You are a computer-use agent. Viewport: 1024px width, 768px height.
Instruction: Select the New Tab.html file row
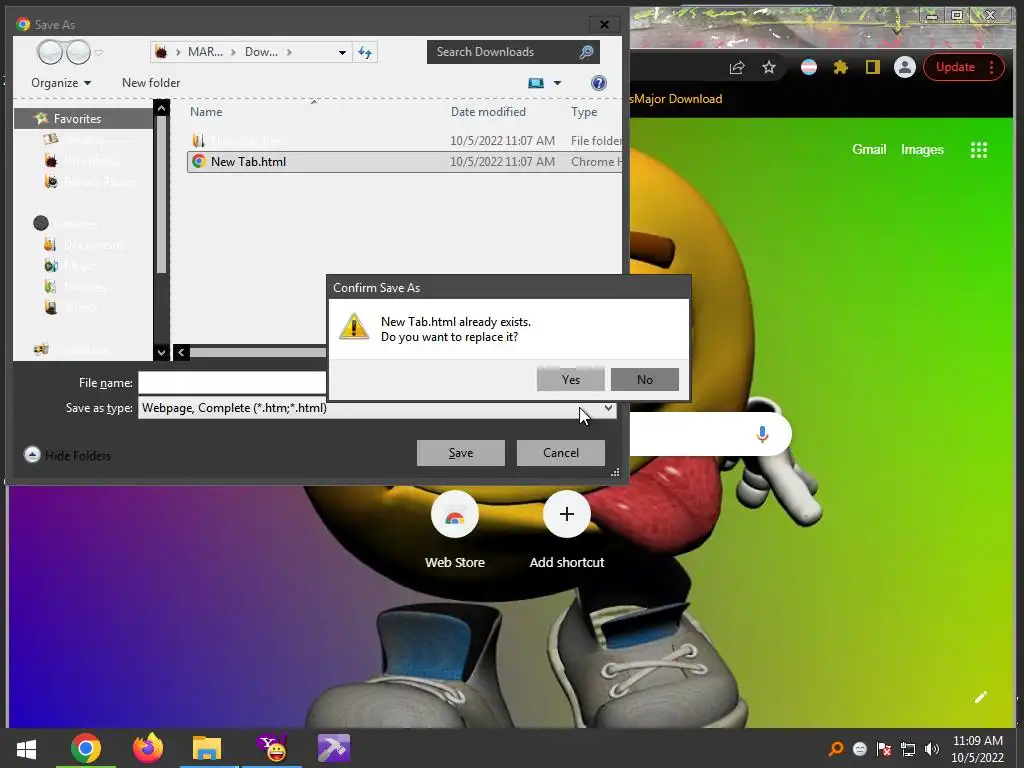coord(404,162)
